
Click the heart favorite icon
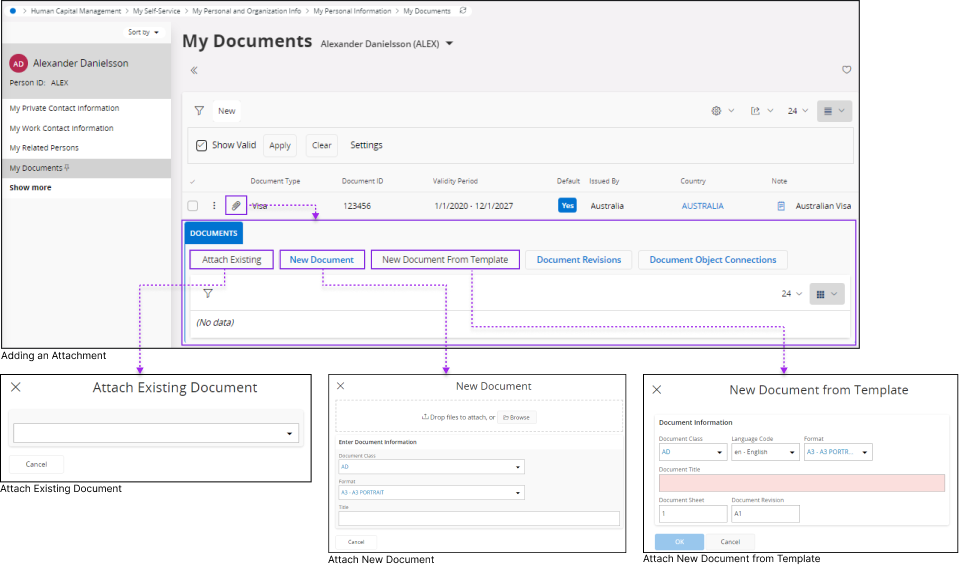coord(846,70)
